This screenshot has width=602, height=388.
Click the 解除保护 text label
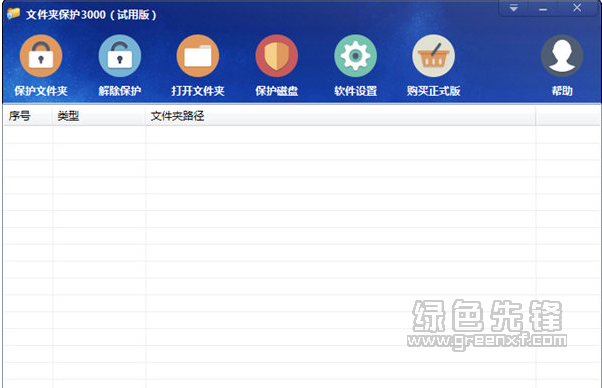pos(119,91)
